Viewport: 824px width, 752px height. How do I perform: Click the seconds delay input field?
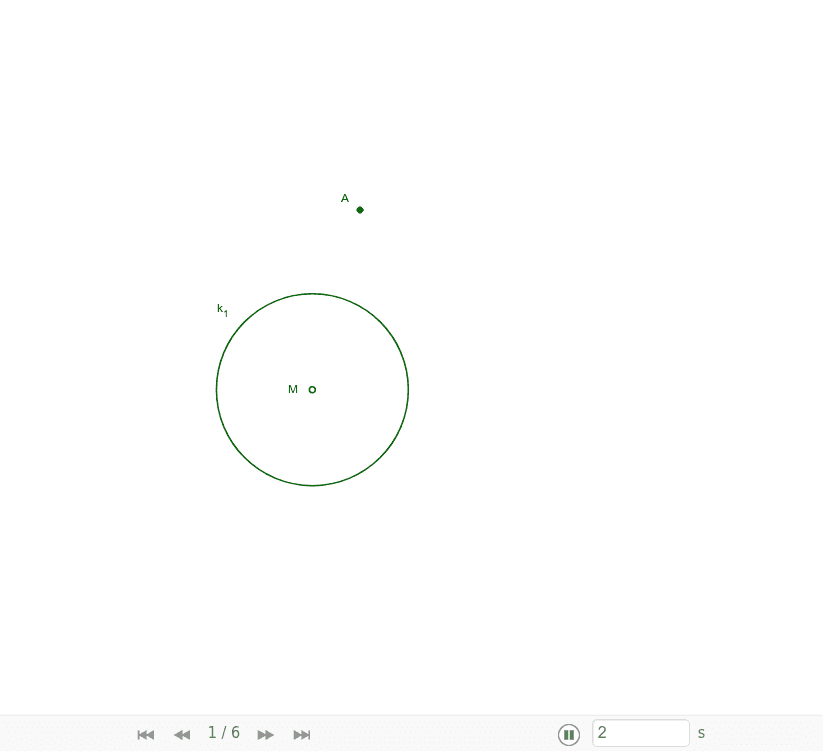point(641,733)
